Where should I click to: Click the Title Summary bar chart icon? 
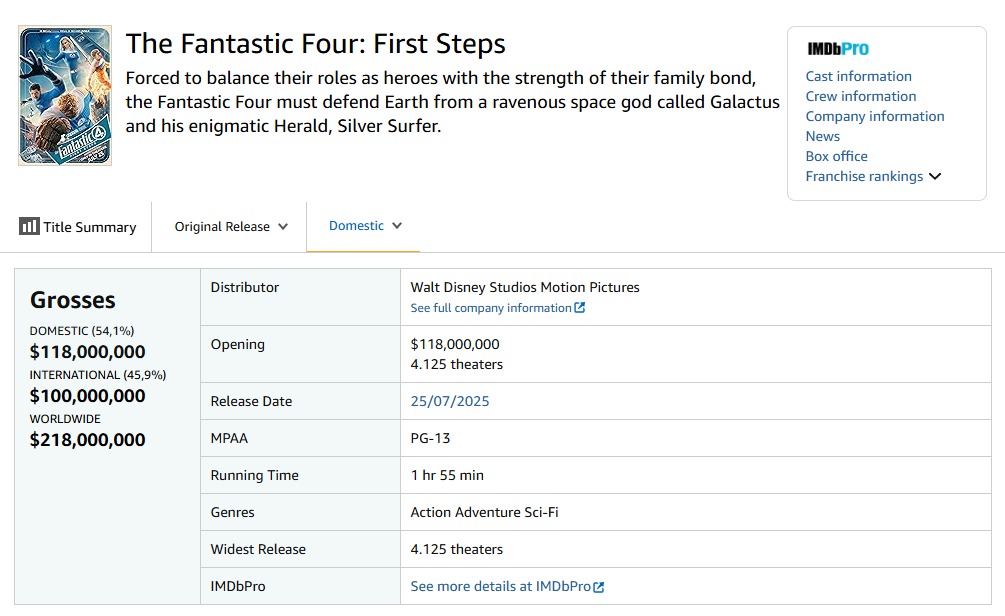(x=29, y=226)
